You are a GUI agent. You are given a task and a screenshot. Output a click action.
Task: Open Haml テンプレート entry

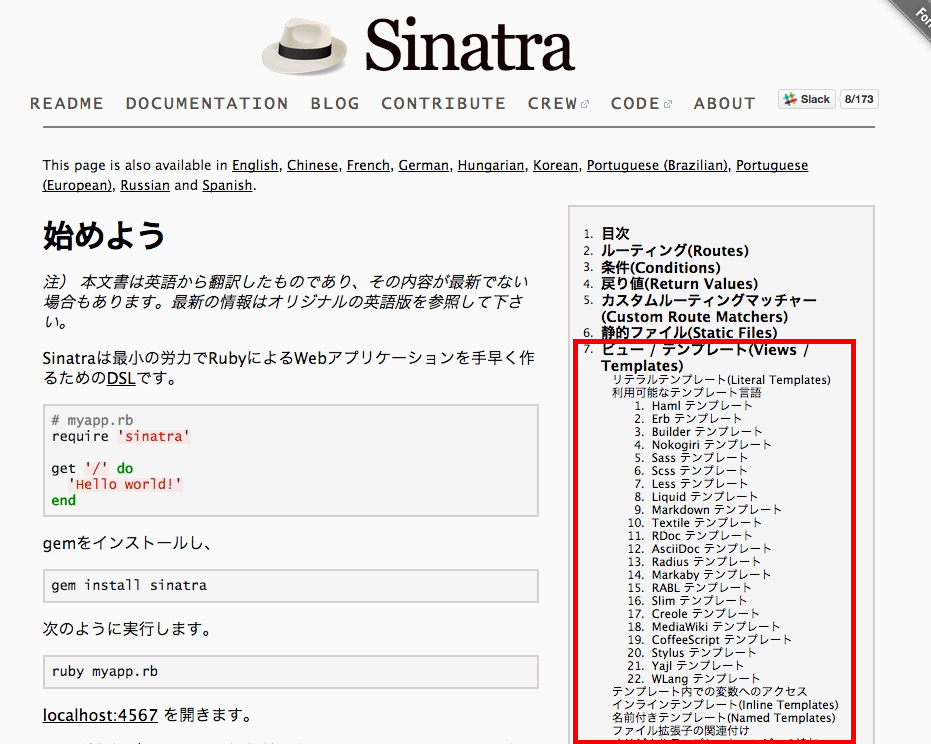pyautogui.click(x=702, y=406)
